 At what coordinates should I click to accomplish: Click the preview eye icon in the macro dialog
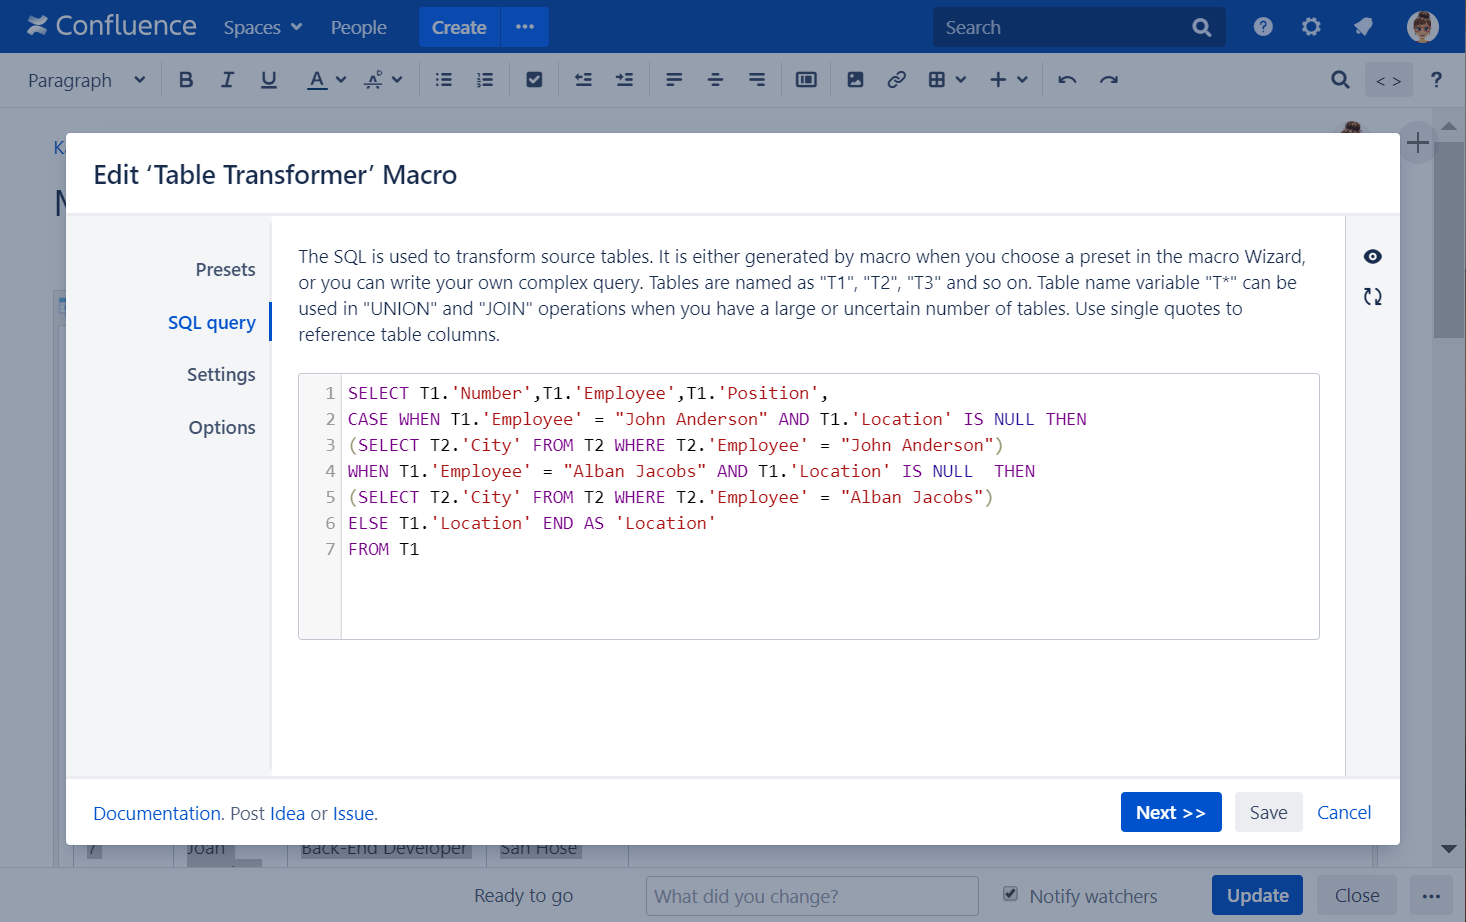point(1372,257)
